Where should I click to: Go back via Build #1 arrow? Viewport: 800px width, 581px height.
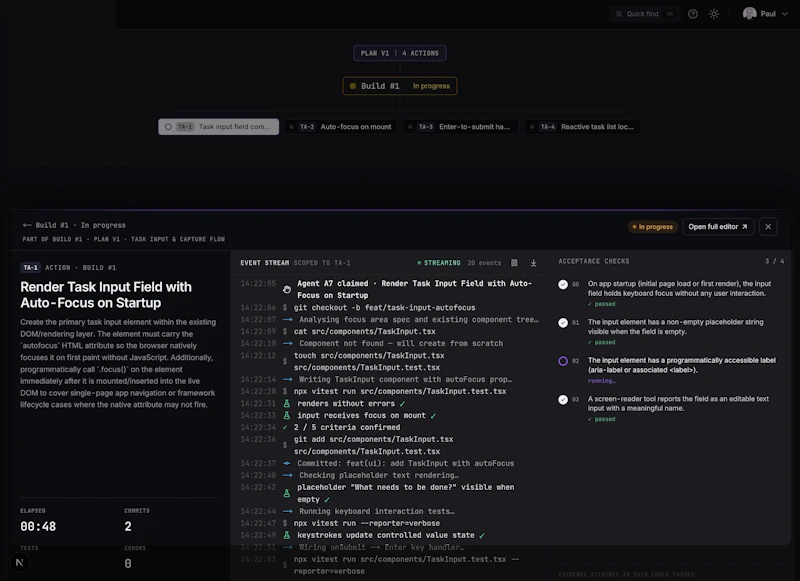[27, 225]
